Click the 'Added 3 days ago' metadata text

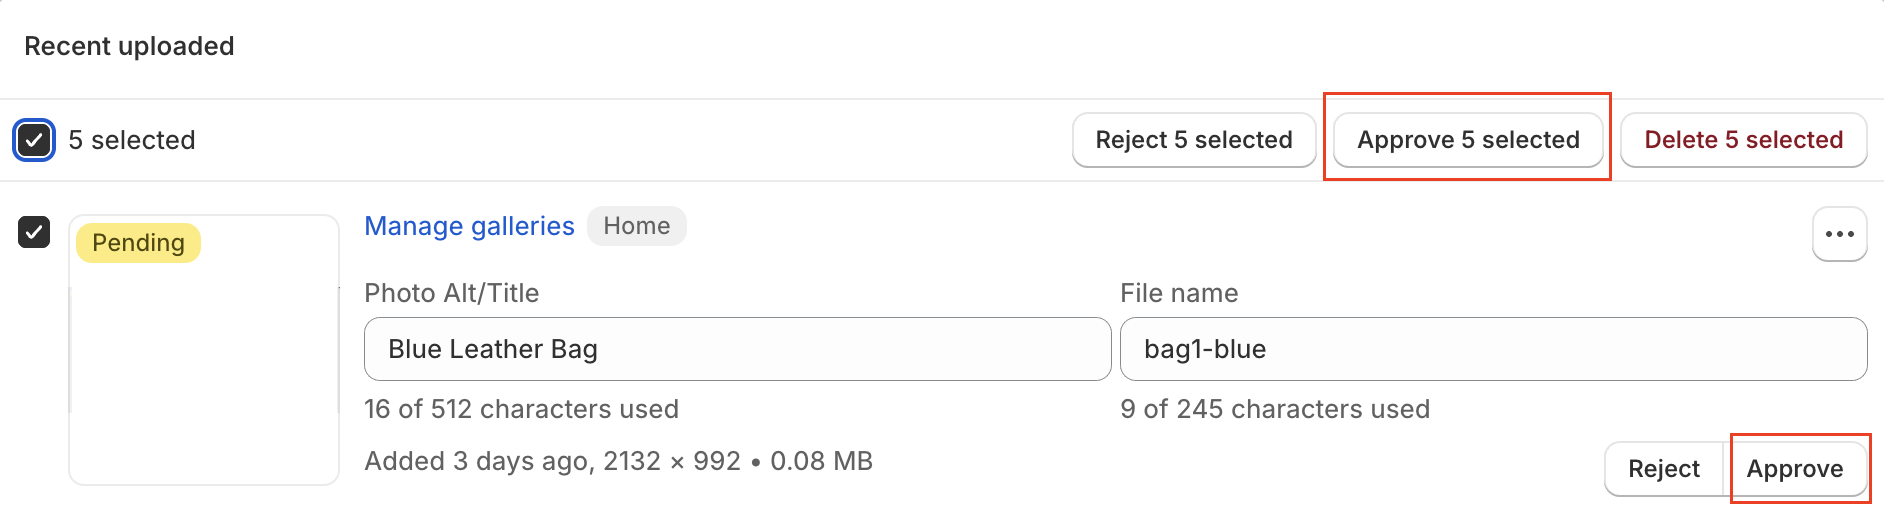618,461
